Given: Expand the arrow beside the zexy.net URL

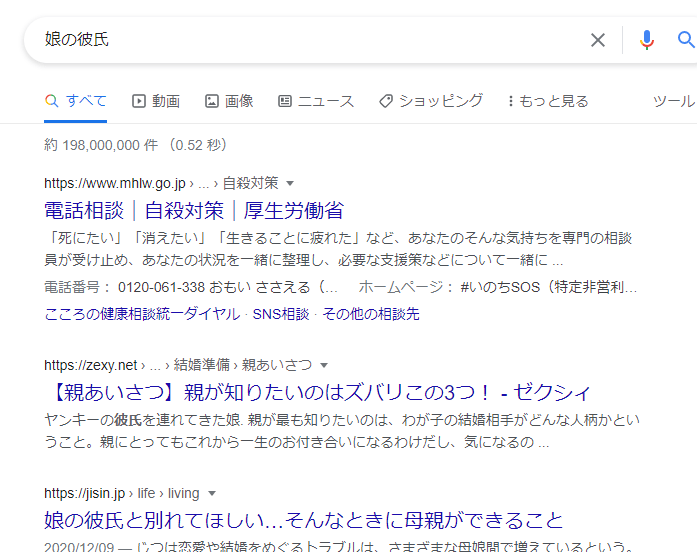Looking at the screenshot, I should pos(324,365).
